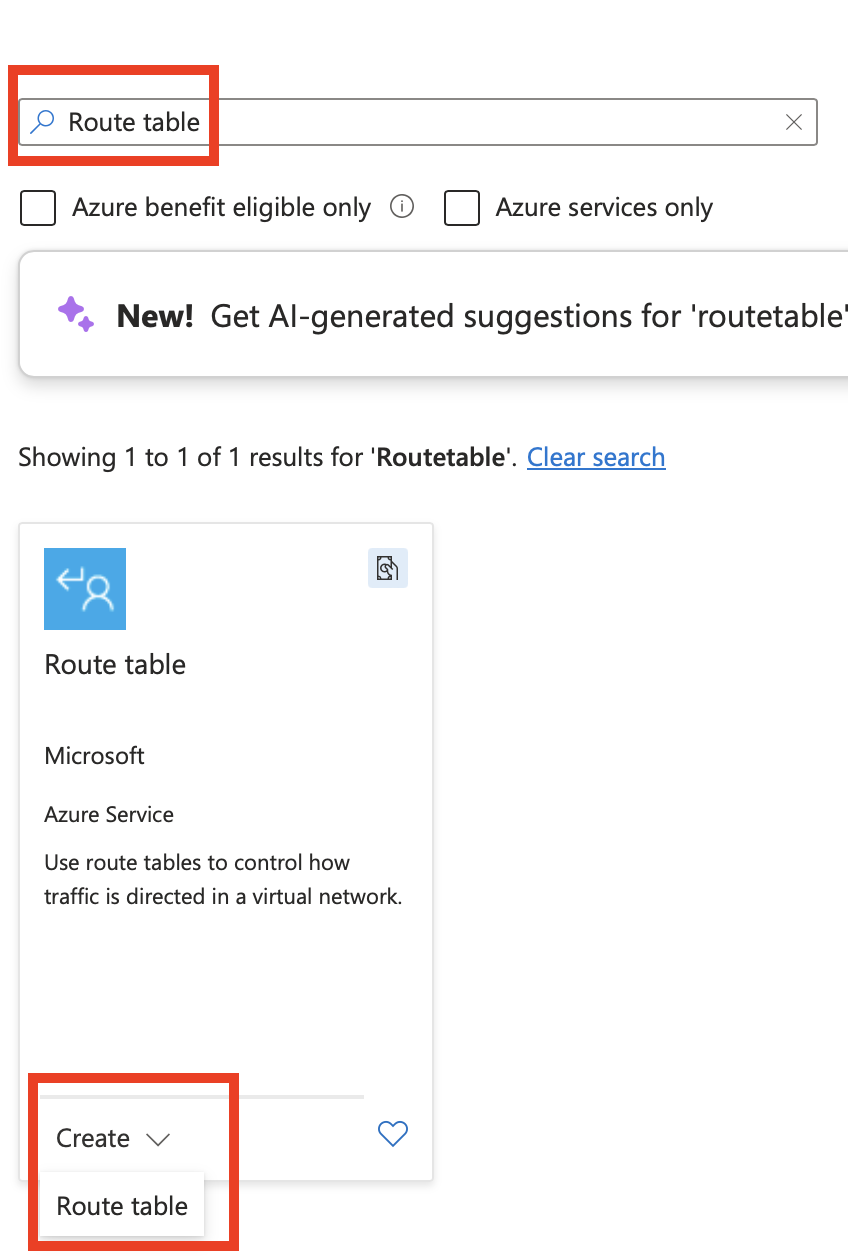Image resolution: width=848 pixels, height=1256 pixels.
Task: Enable the 'Azure benefit eligible only' checkbox
Action: pyautogui.click(x=38, y=208)
